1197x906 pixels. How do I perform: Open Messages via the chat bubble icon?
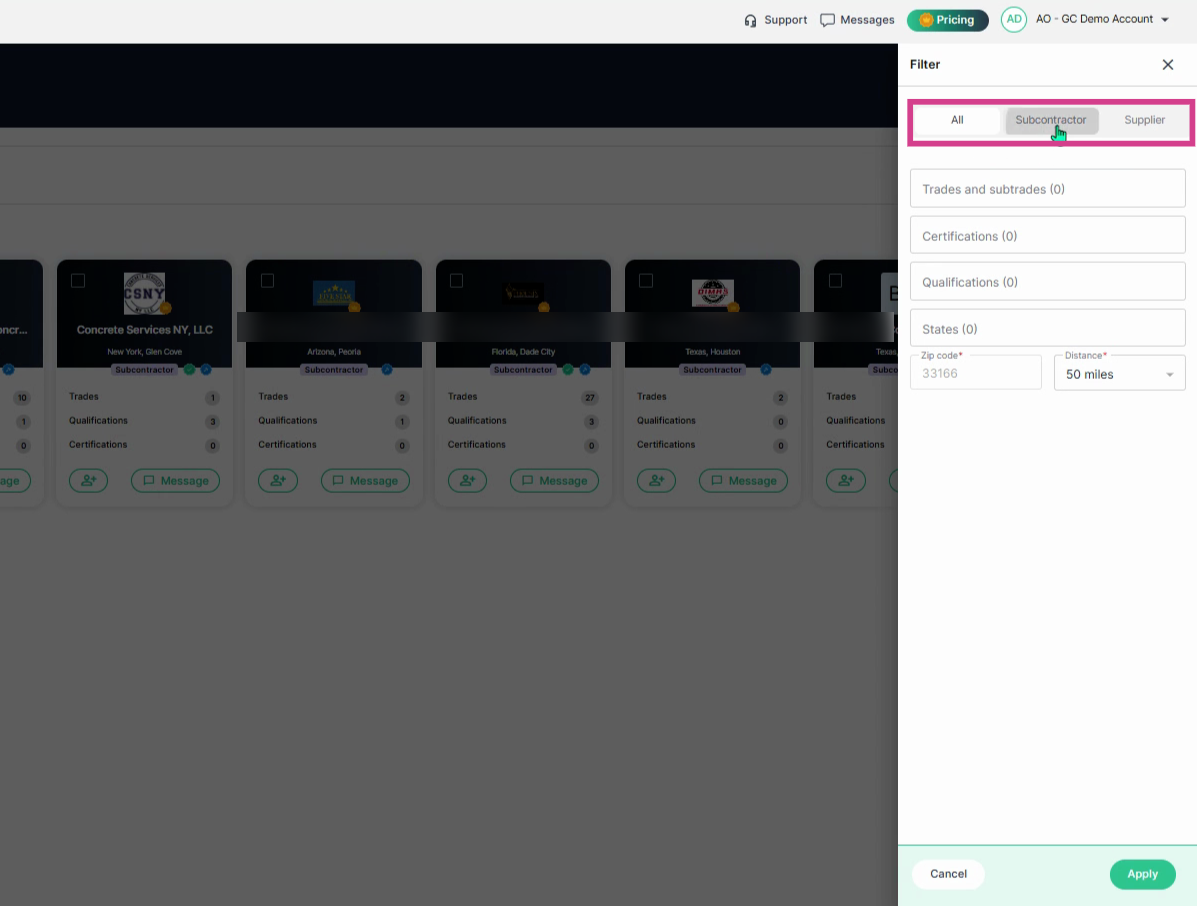coord(827,21)
